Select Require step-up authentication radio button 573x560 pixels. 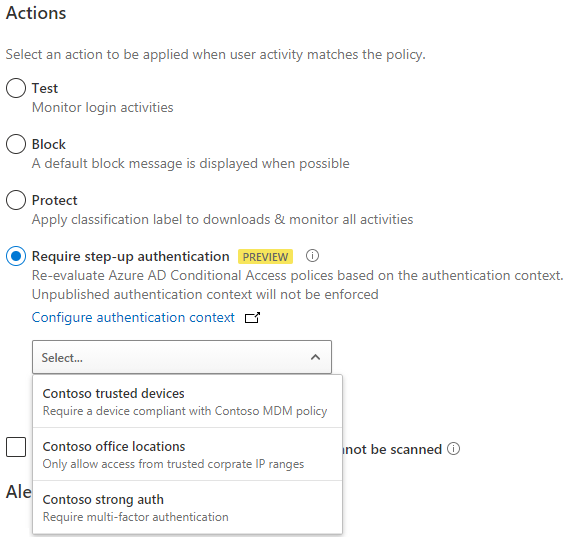tap(16, 256)
